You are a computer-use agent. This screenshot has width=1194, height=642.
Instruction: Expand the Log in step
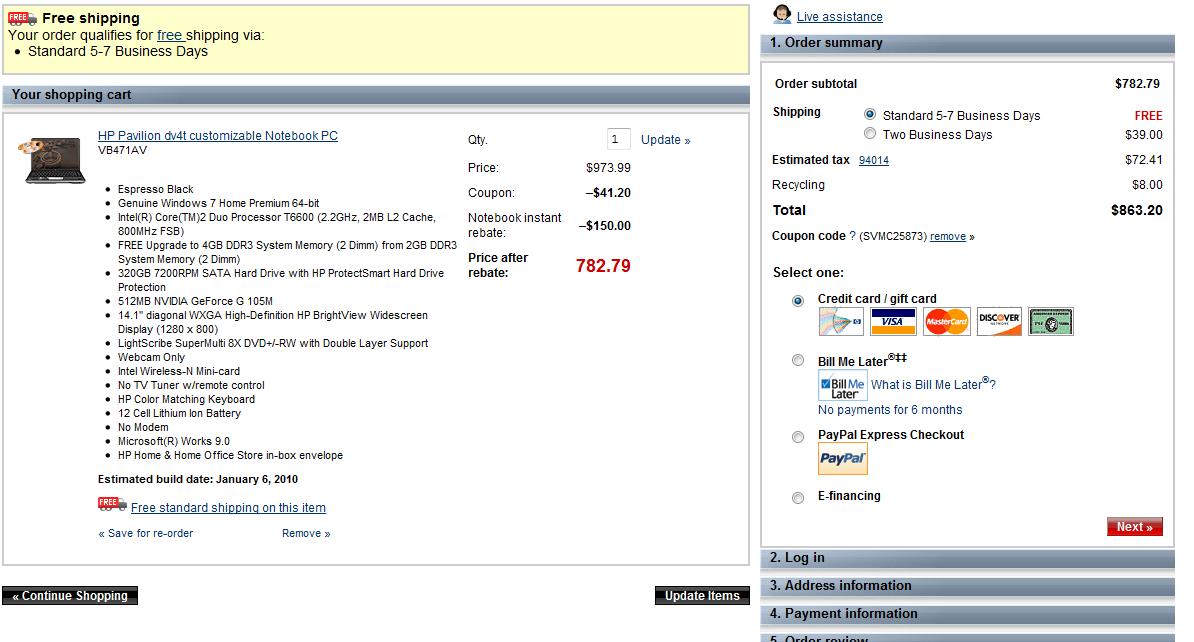pos(967,558)
